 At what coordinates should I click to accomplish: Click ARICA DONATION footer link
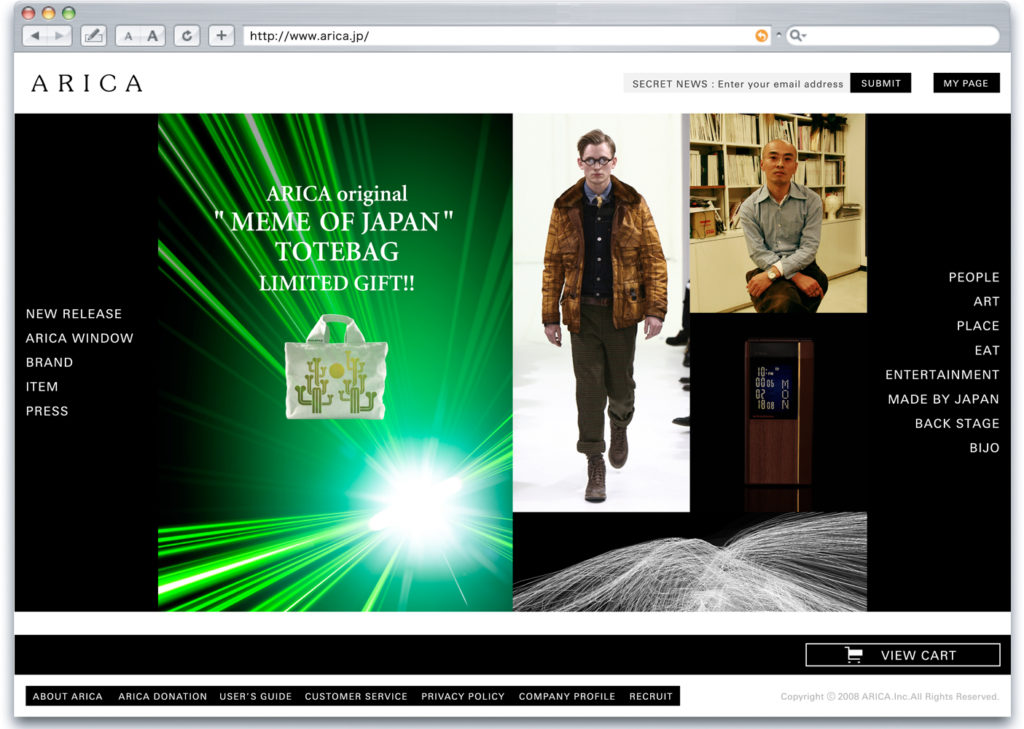163,696
